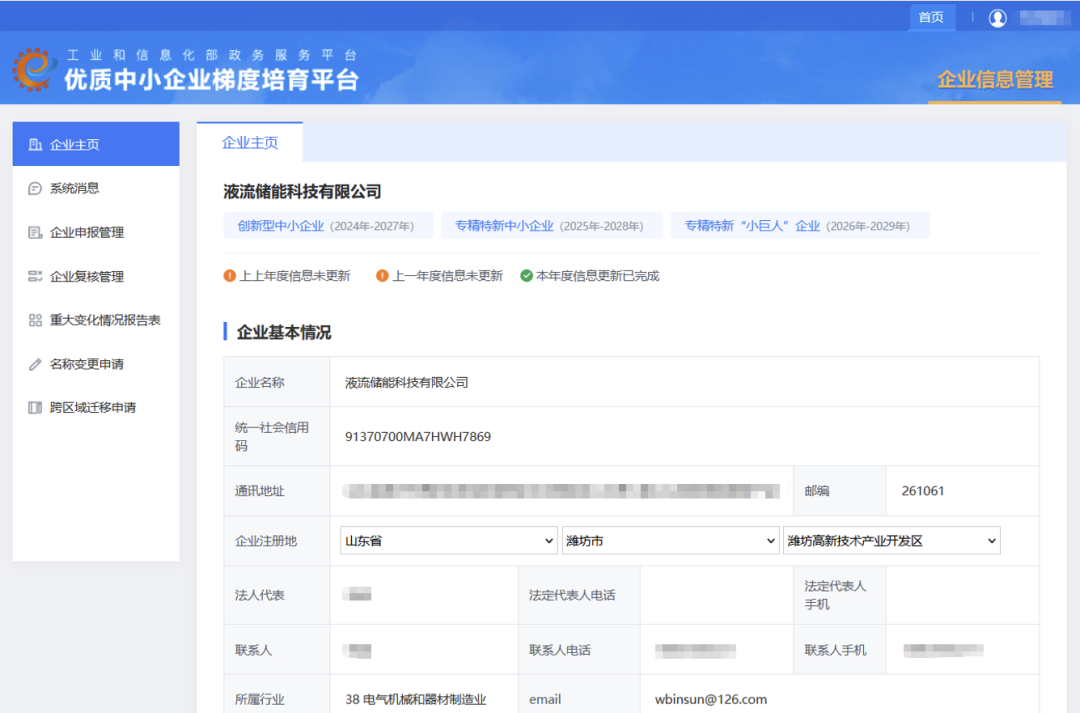Click the 工业和信息化部政务服务平台 subtitle

coord(211,54)
